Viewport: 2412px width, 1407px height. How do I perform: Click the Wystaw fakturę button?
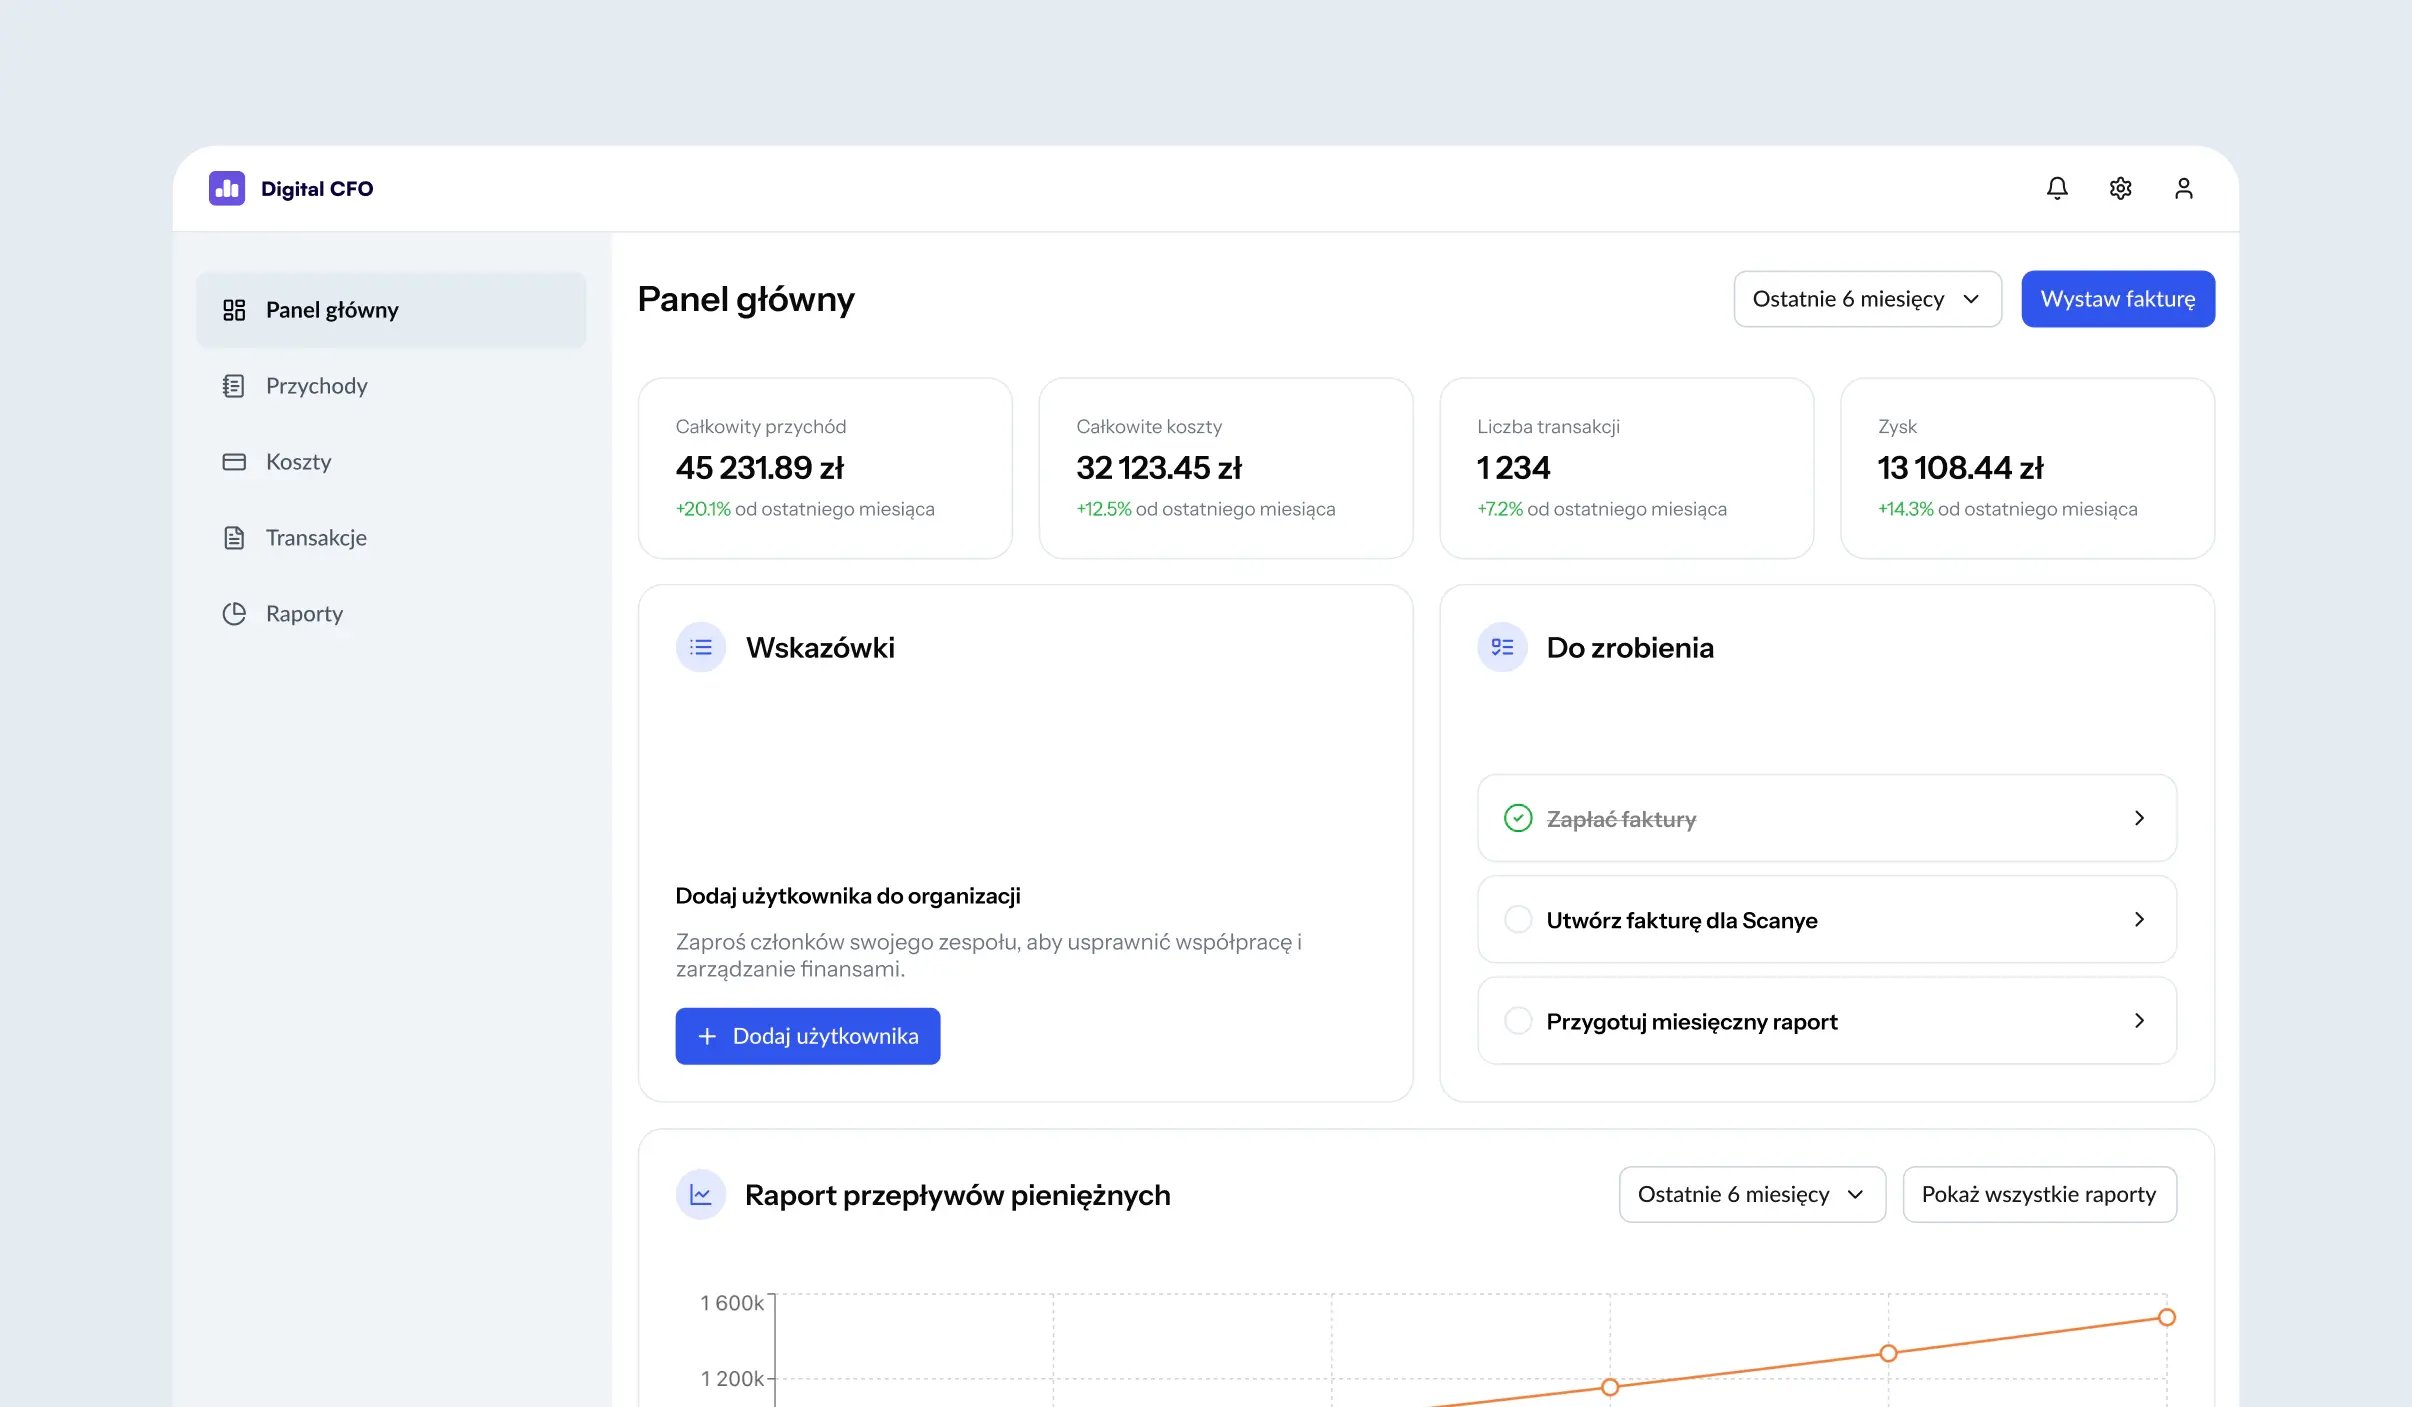[x=2118, y=299]
